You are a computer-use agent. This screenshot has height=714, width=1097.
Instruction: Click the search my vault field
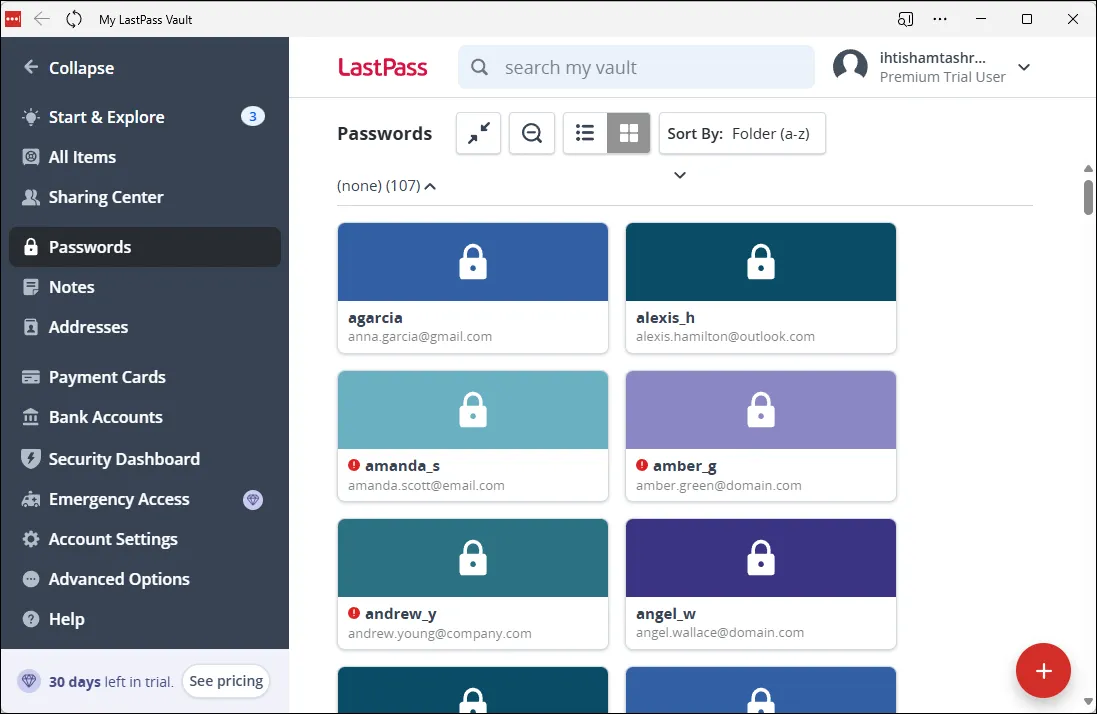coord(636,67)
